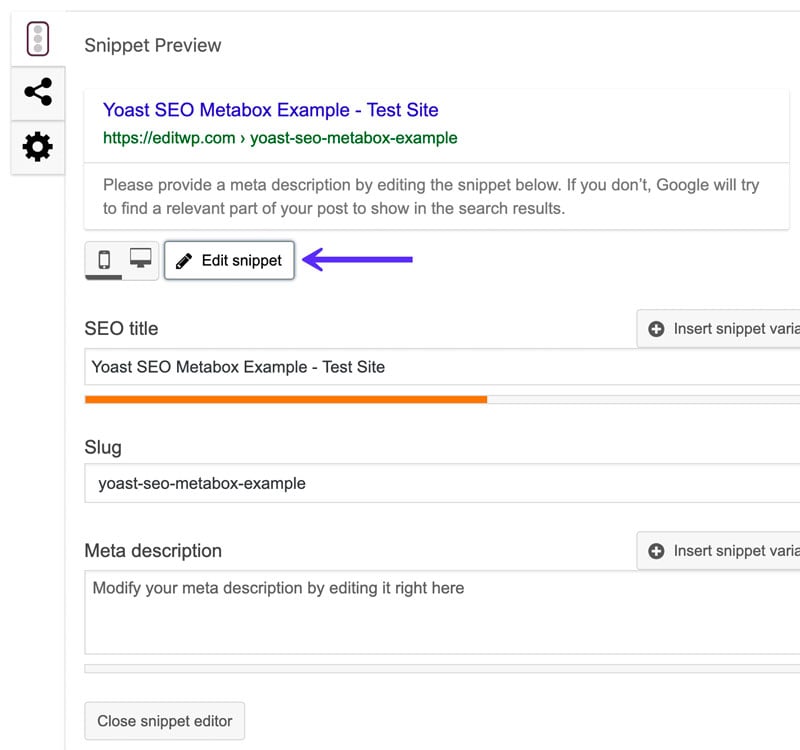Open the Advanced settings gear tab
This screenshot has height=750, width=800.
[x=38, y=147]
